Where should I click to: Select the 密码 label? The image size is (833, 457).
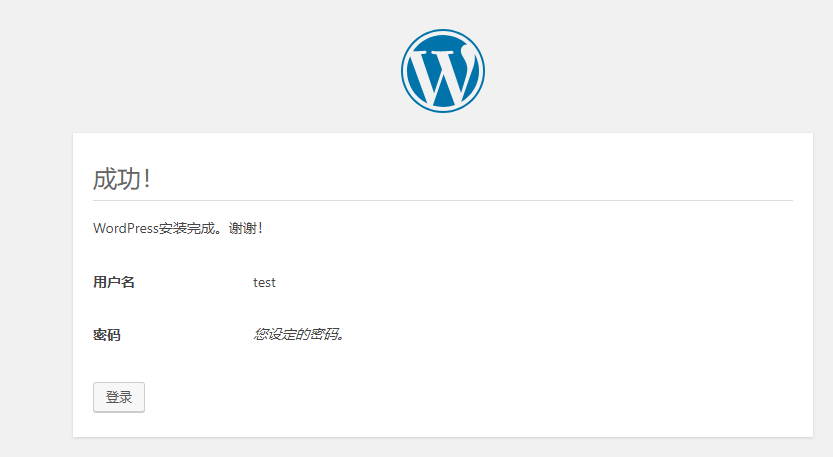coord(106,335)
